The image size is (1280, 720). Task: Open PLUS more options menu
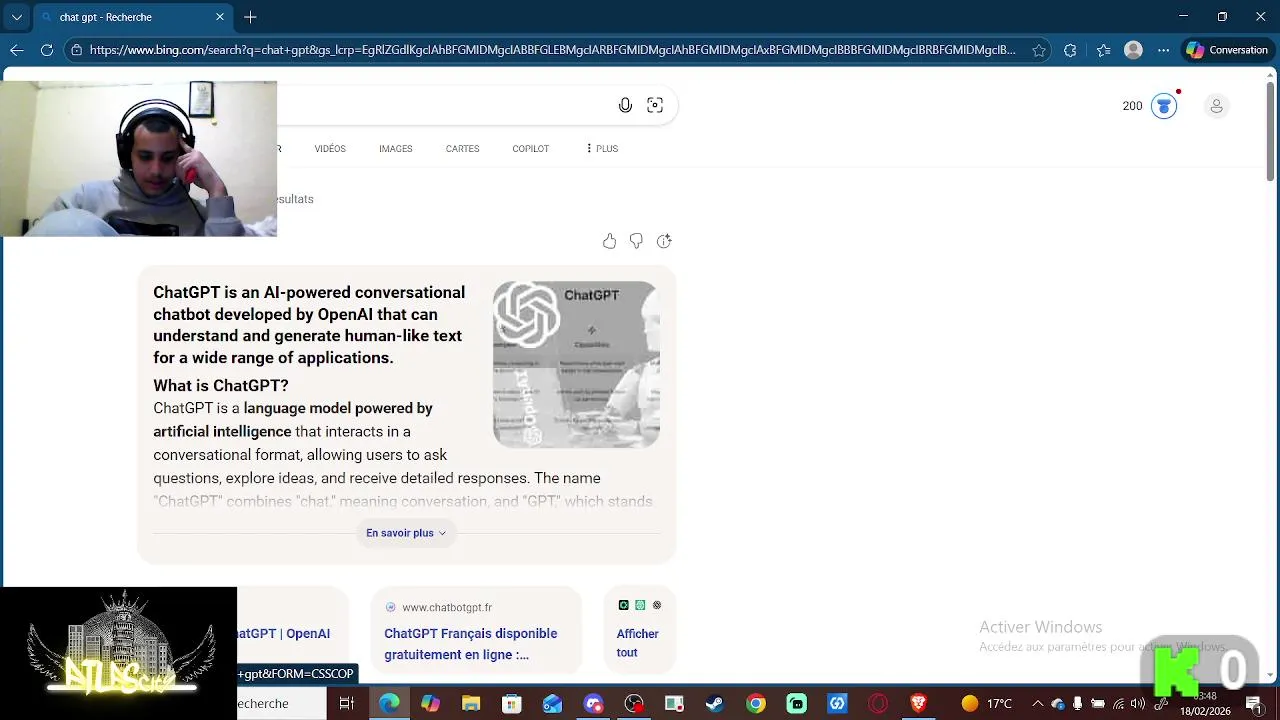coord(603,149)
